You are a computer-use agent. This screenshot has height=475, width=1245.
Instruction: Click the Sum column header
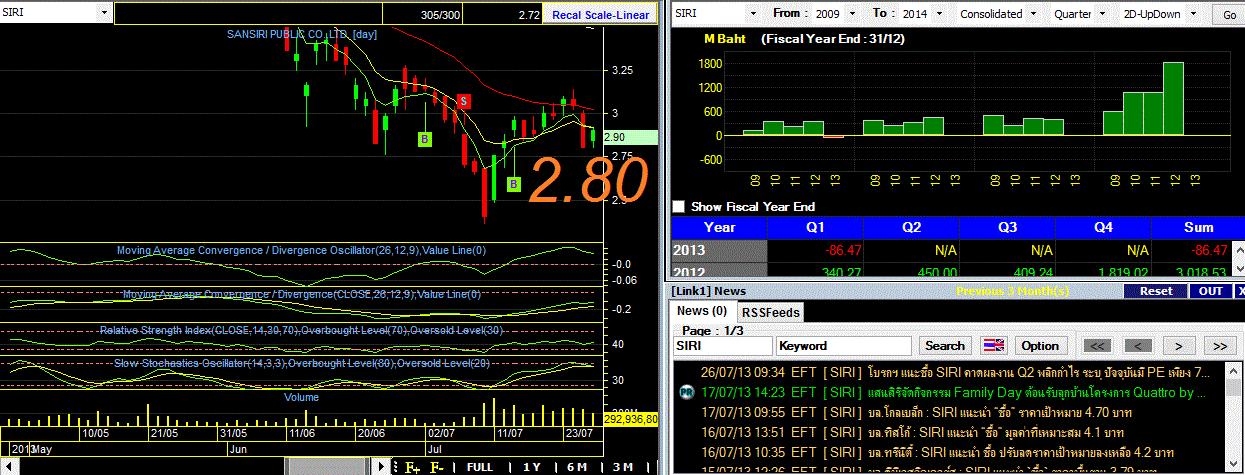tap(1198, 227)
